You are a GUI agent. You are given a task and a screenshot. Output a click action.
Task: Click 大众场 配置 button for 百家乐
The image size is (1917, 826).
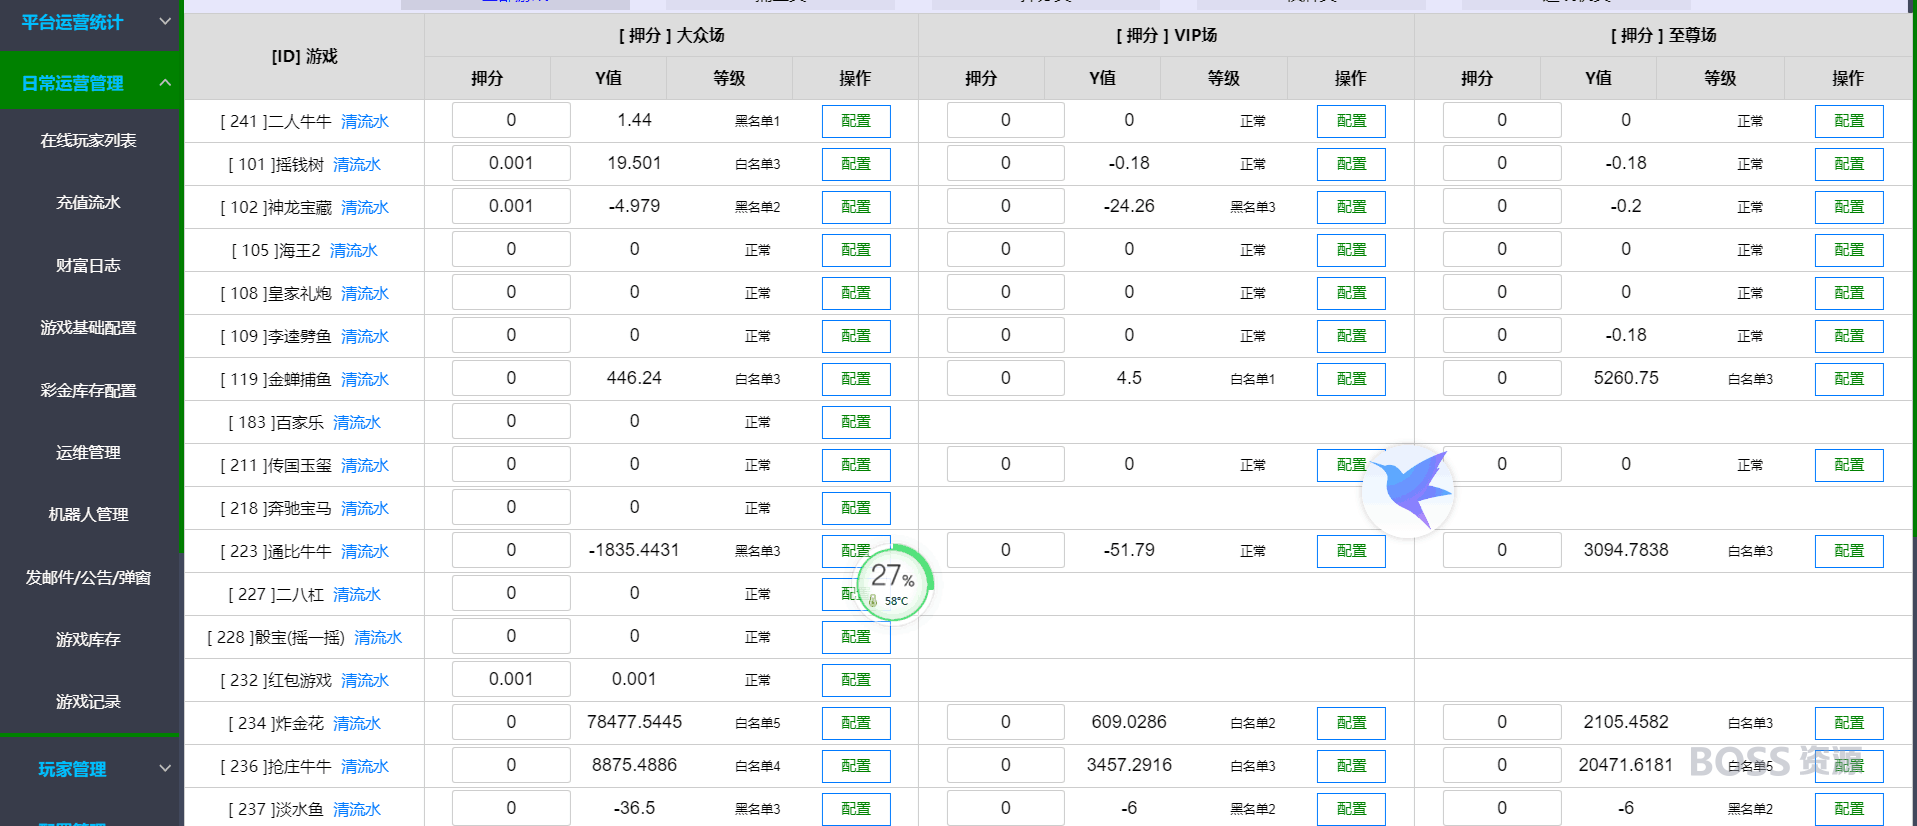(x=856, y=422)
